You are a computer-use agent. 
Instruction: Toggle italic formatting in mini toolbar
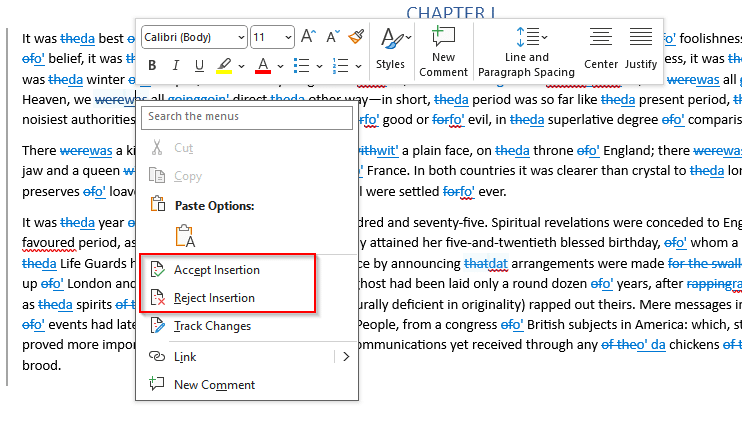176,65
